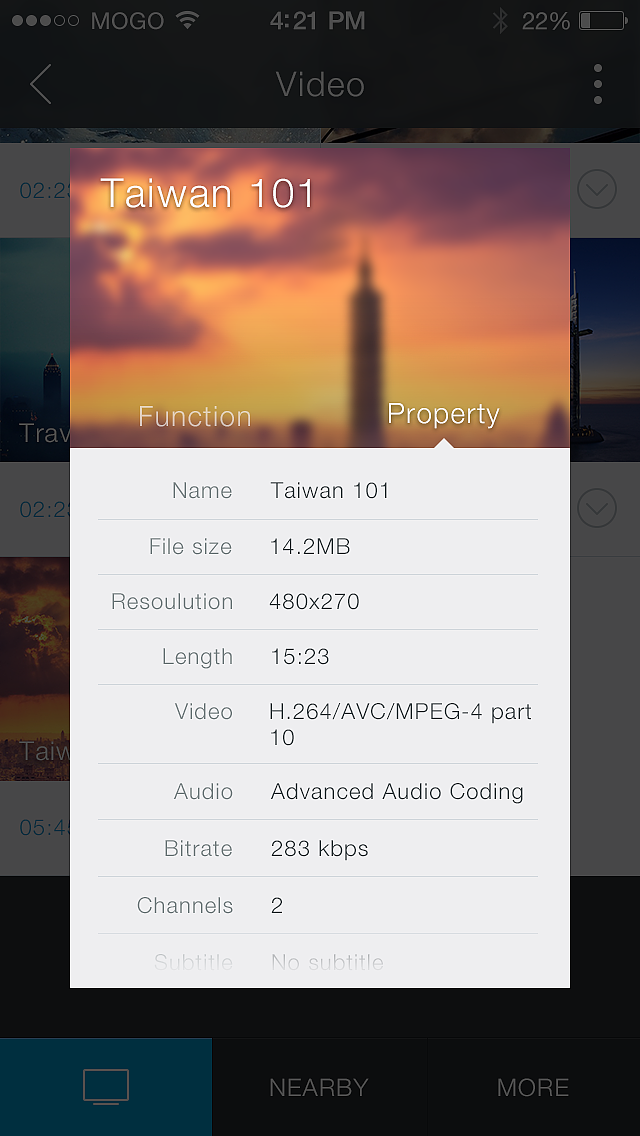Open the three-dot overflow menu
The height and width of the screenshot is (1136, 640).
click(x=597, y=85)
